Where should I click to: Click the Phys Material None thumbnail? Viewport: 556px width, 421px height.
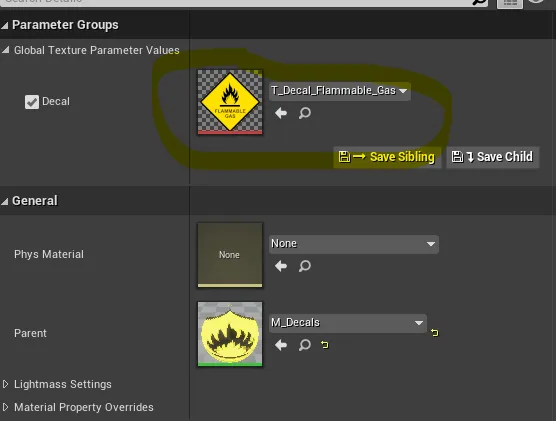pyautogui.click(x=230, y=255)
